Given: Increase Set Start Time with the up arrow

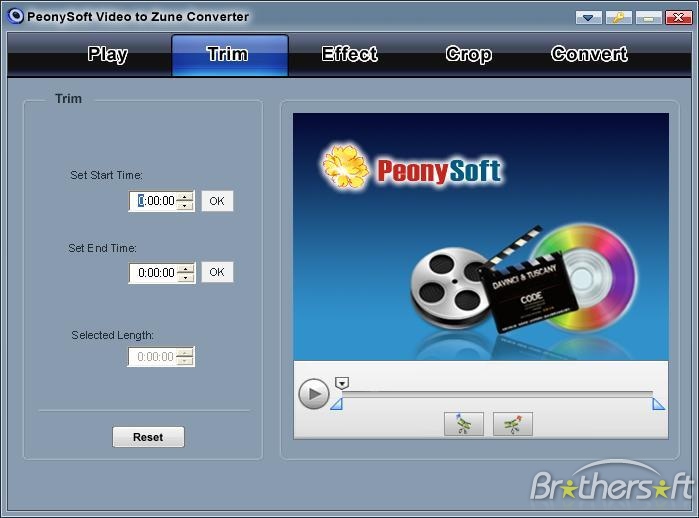Looking at the screenshot, I should [x=185, y=197].
